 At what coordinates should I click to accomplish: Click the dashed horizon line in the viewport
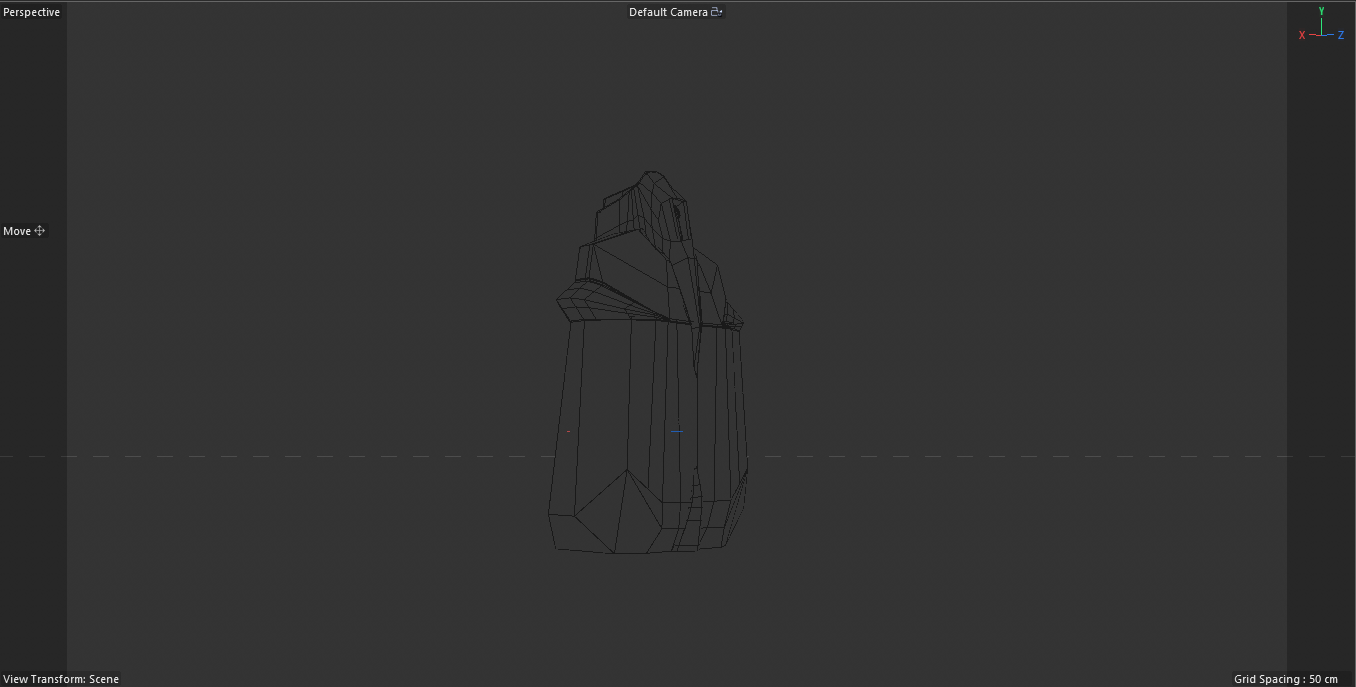tap(300, 455)
